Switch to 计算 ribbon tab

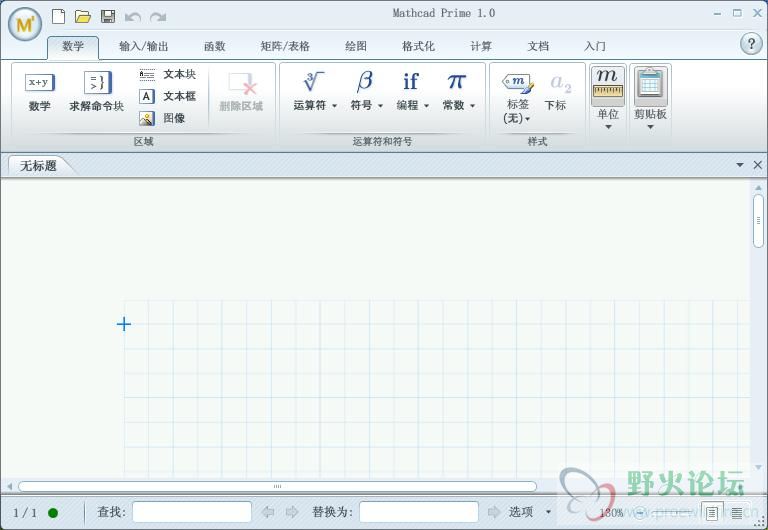481,47
